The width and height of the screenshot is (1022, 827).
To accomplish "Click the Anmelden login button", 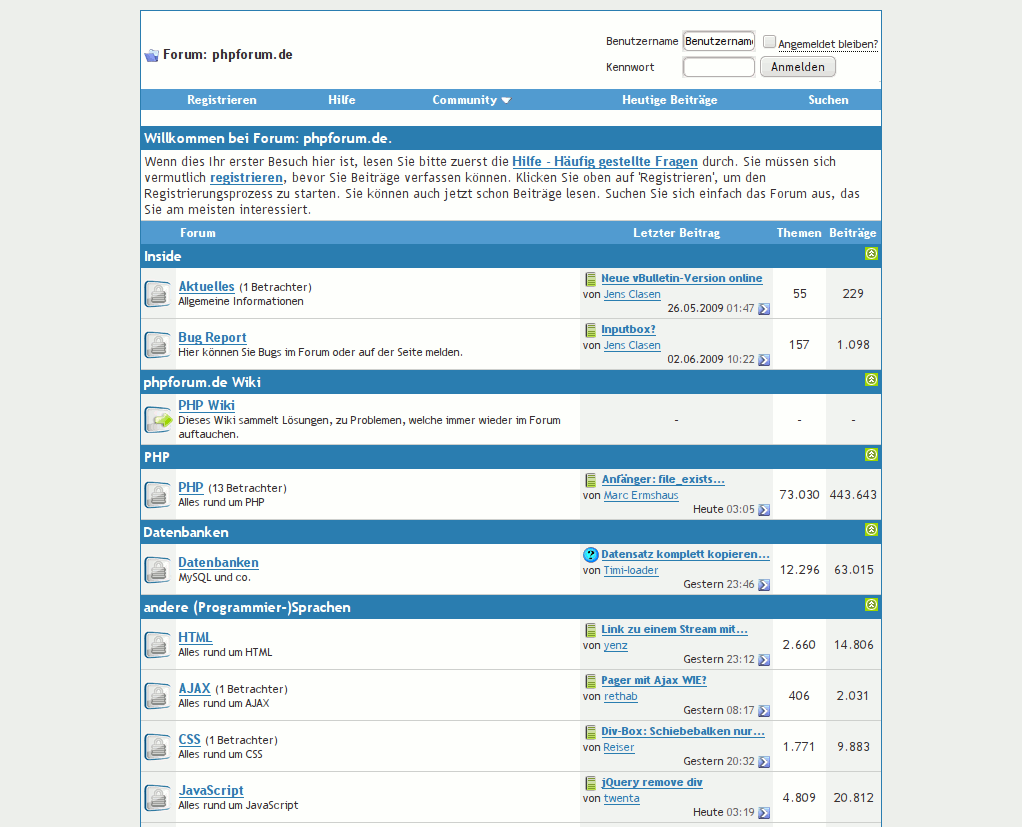I will pyautogui.click(x=798, y=66).
